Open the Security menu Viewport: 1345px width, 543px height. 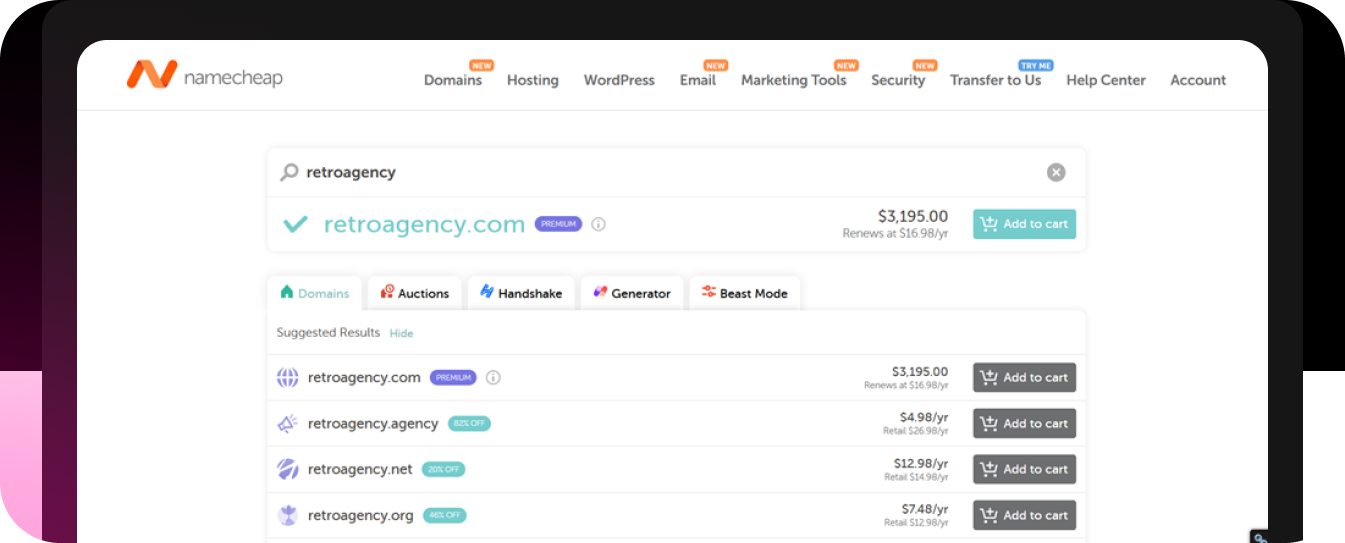click(898, 80)
